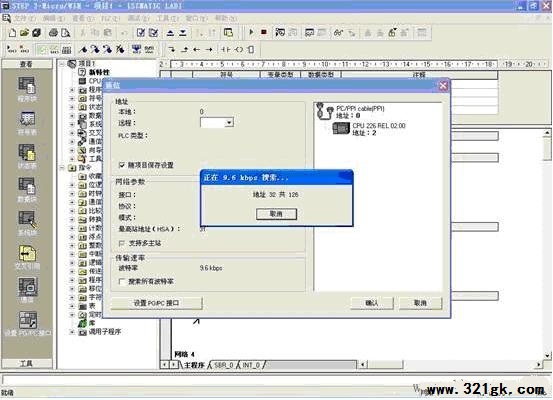Click the New file toolbar icon
553x400 pixels.
[x=12, y=33]
